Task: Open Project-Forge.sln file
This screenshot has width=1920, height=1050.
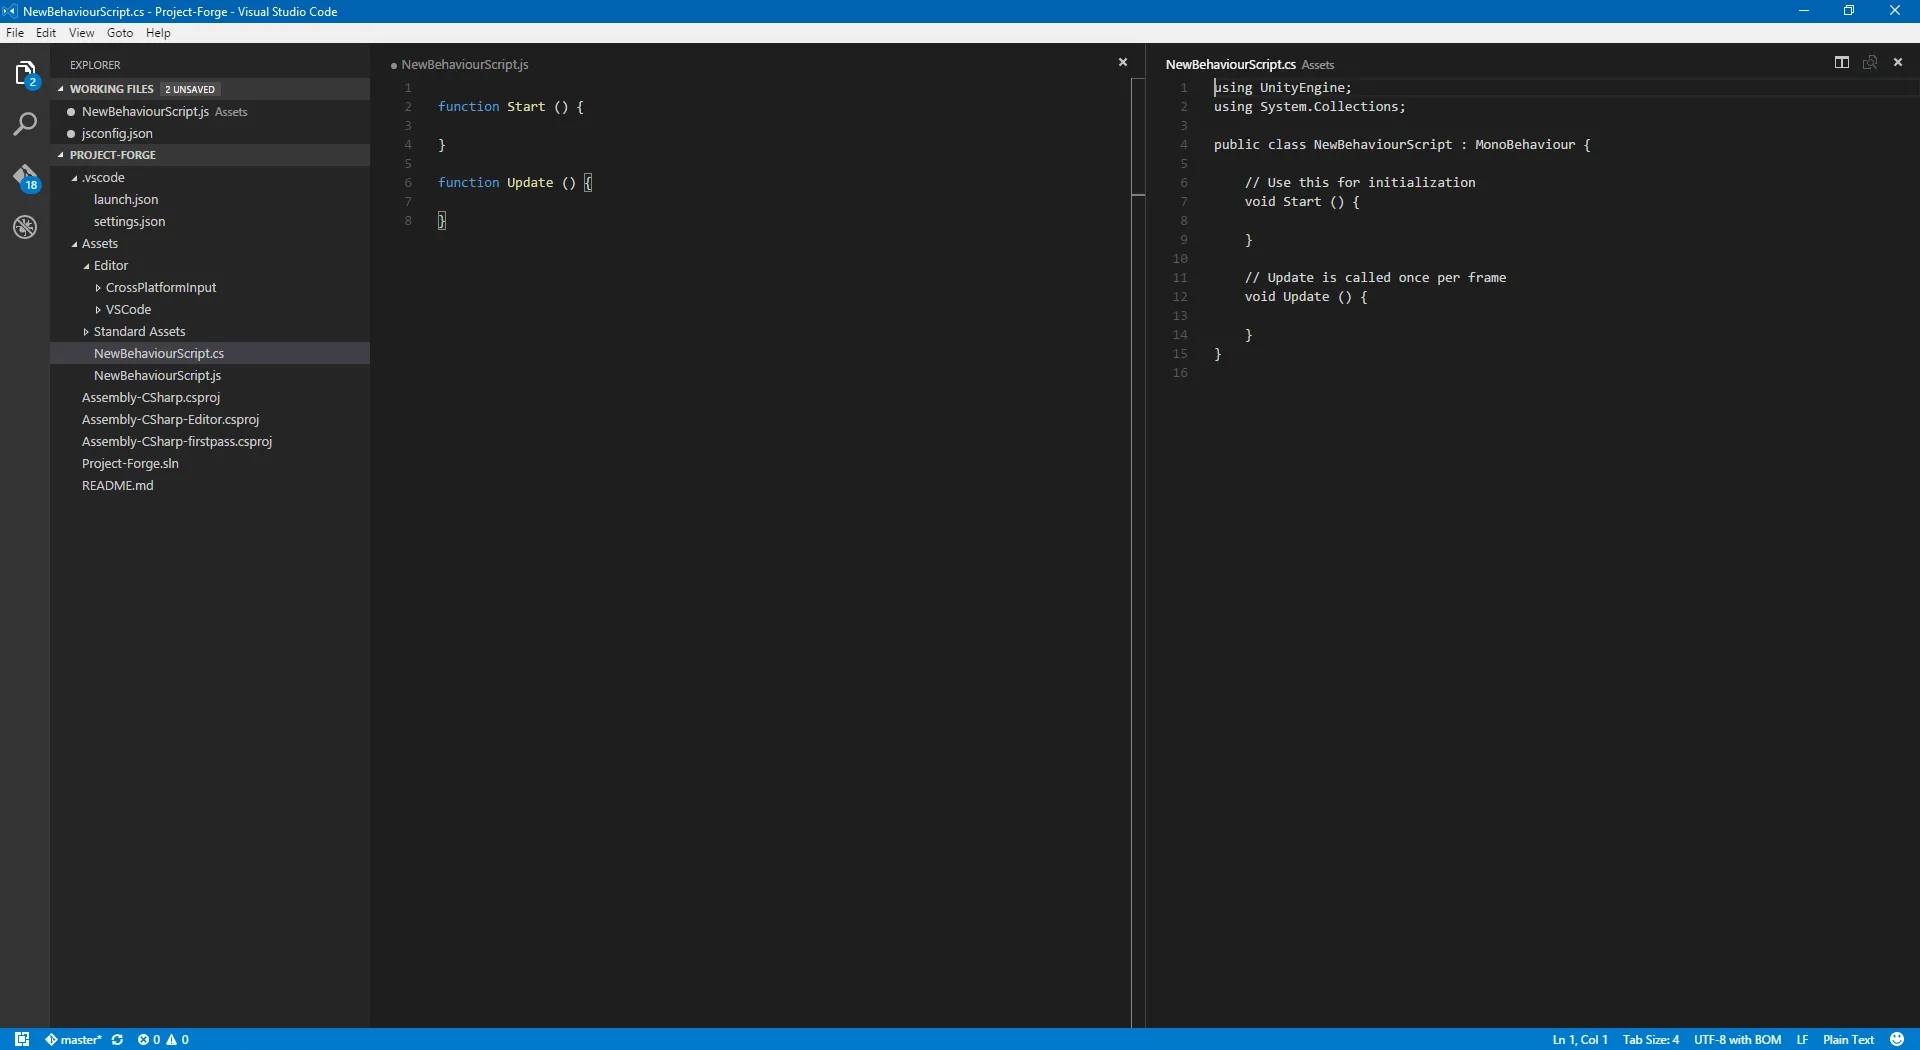Action: (x=210, y=463)
